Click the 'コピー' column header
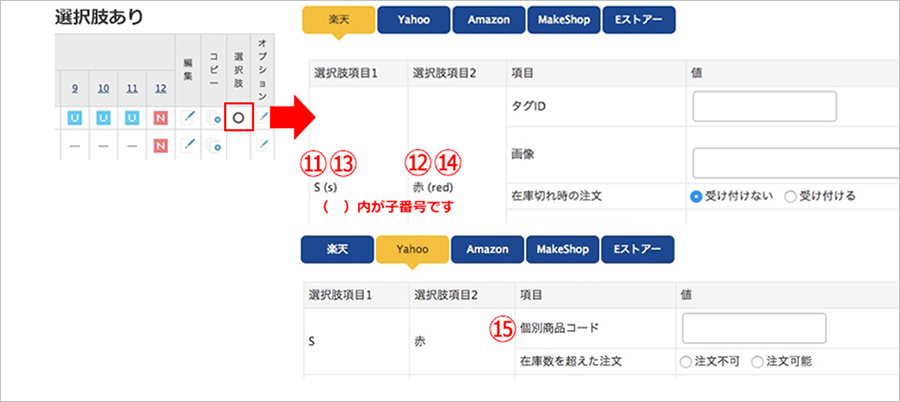The height and width of the screenshot is (402, 900). [214, 67]
